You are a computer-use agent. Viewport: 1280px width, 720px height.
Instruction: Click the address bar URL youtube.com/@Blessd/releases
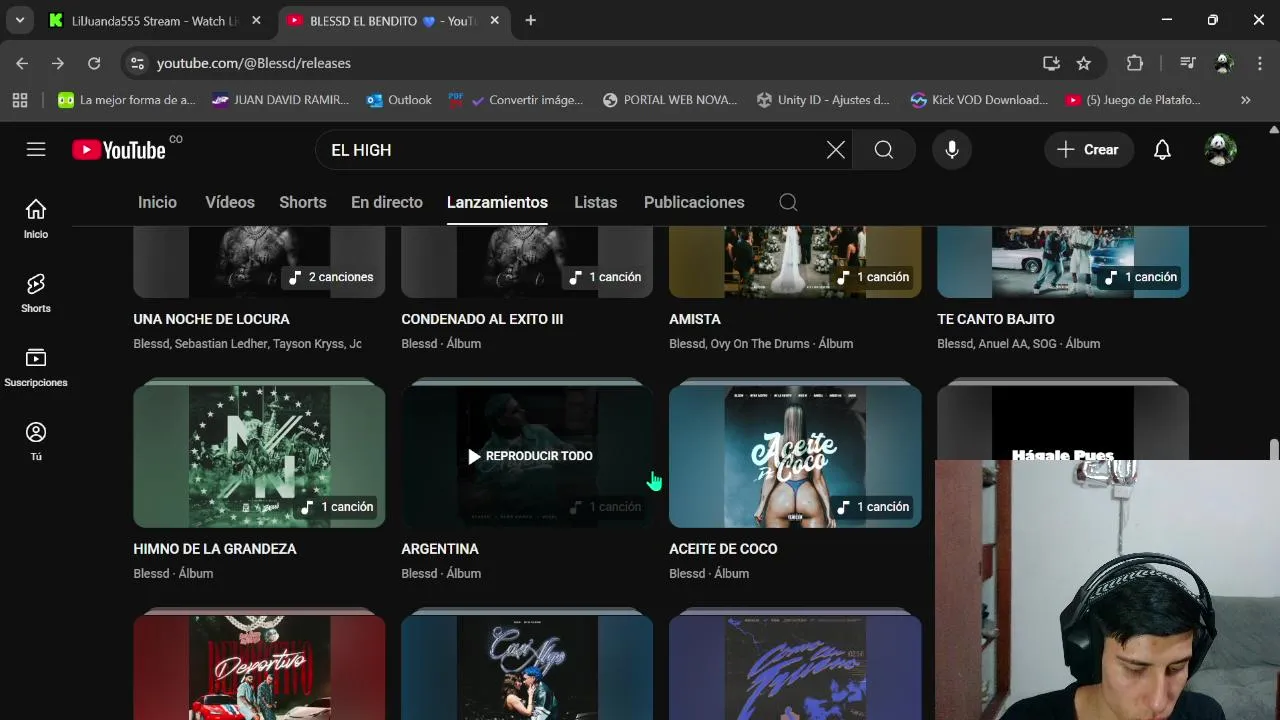[x=254, y=63]
